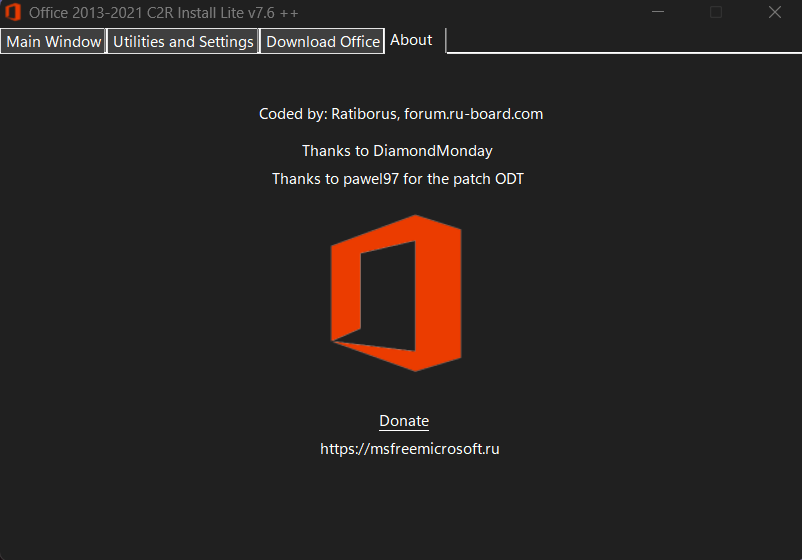Click the large orange Office logo
The width and height of the screenshot is (802, 560).
point(396,293)
